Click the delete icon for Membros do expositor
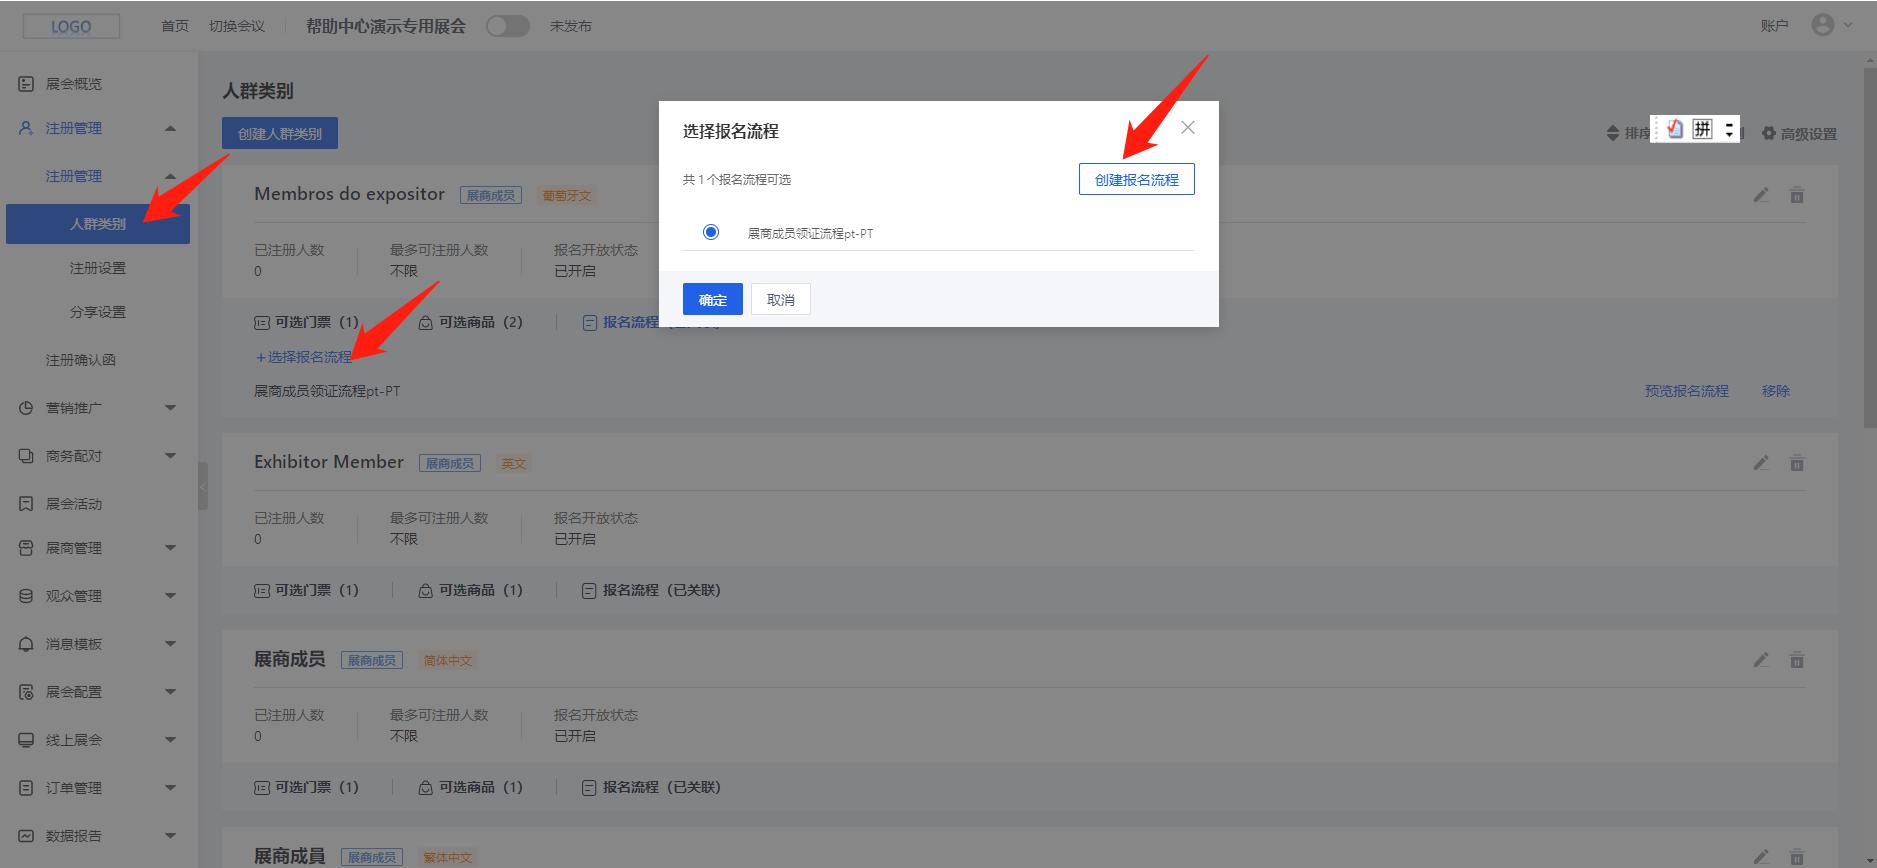The width and height of the screenshot is (1877, 868). point(1796,195)
